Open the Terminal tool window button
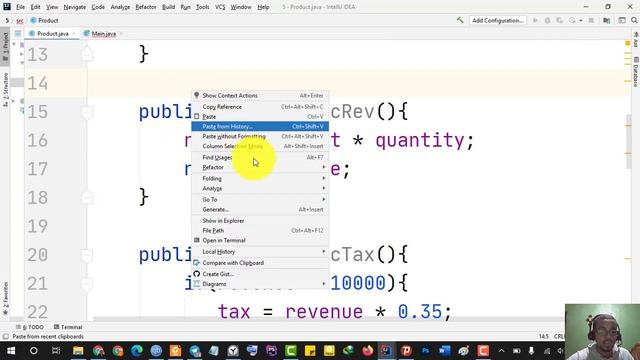 [68, 327]
